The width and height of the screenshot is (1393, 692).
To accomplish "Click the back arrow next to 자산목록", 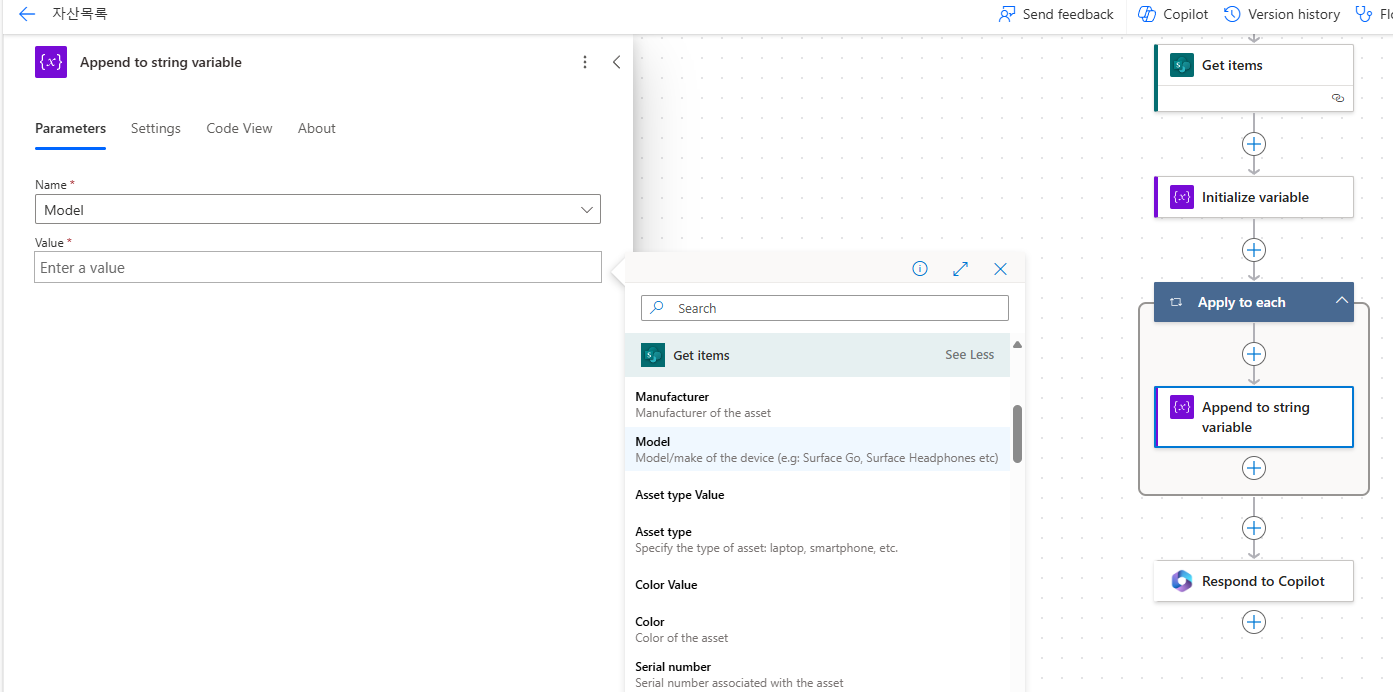I will (27, 14).
